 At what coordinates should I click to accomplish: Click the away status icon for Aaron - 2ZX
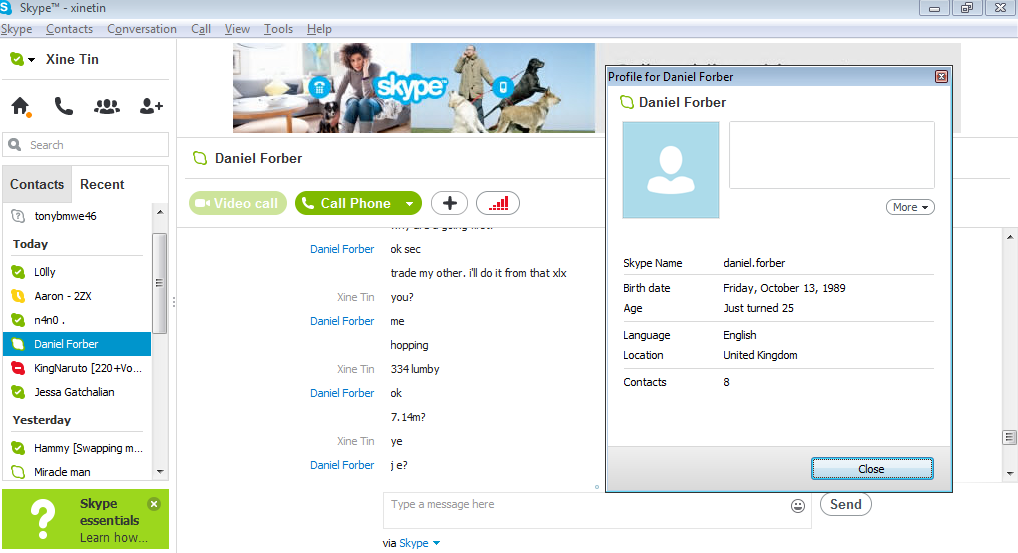pyautogui.click(x=18, y=296)
